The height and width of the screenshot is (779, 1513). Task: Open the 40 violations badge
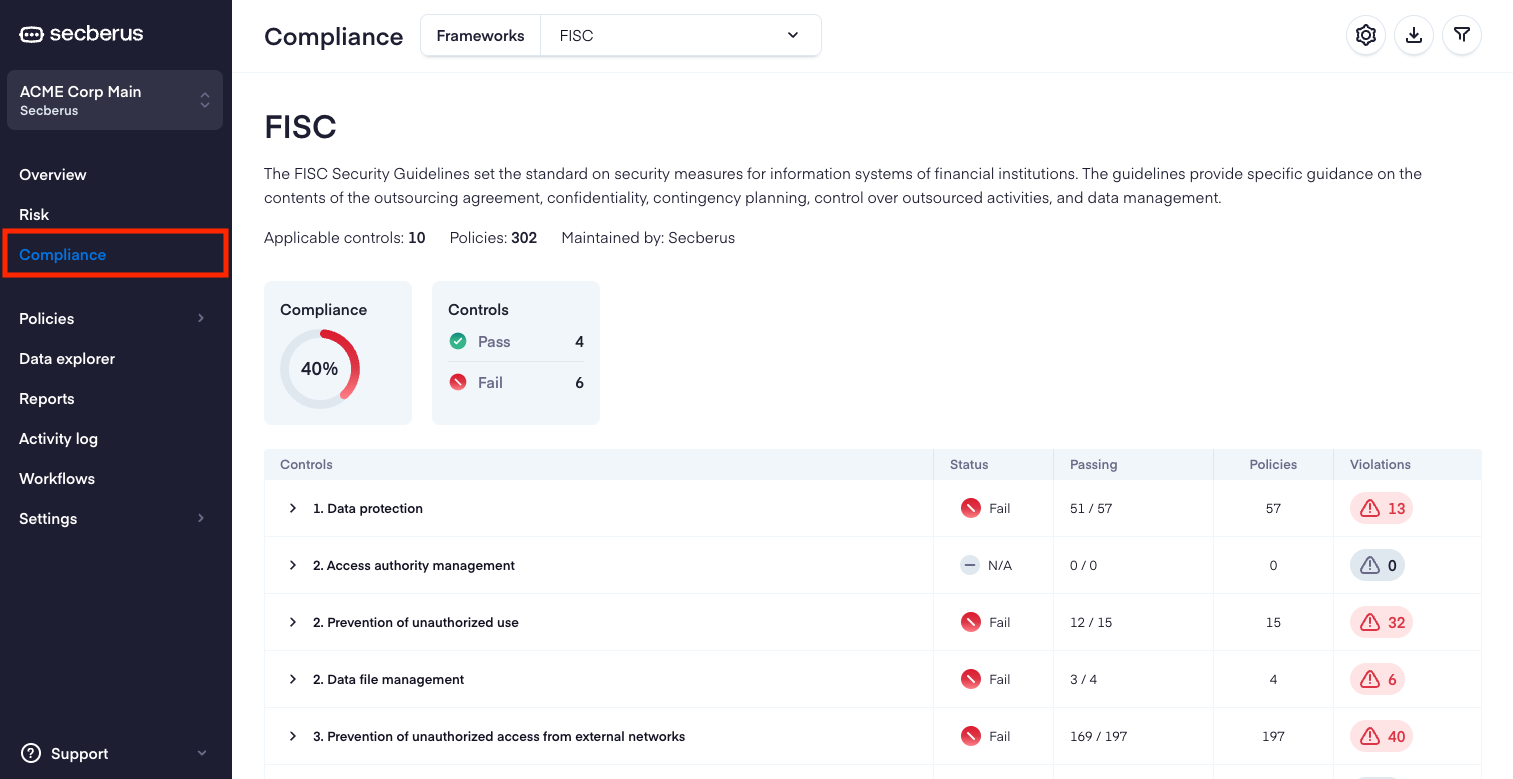[1382, 736]
